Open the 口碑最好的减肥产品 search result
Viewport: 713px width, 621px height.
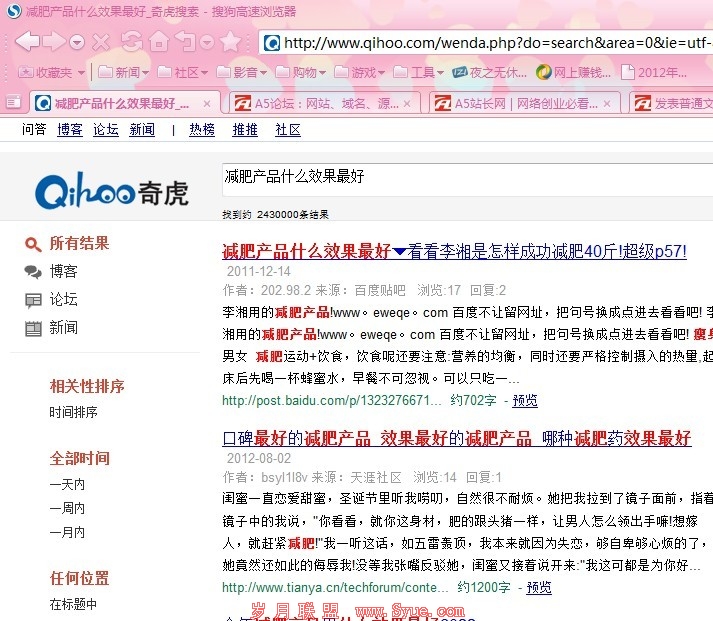(456, 438)
